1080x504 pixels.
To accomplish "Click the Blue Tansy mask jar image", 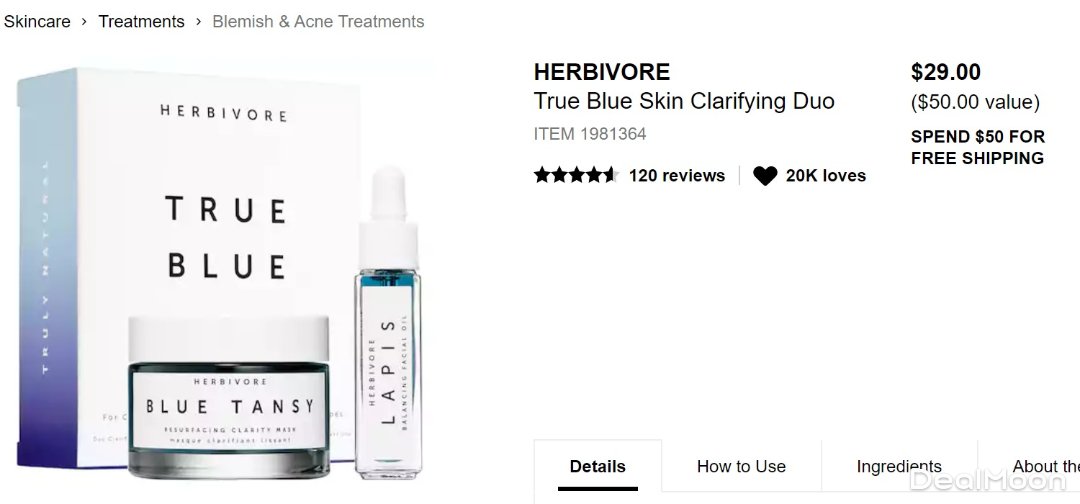I will pyautogui.click(x=229, y=397).
